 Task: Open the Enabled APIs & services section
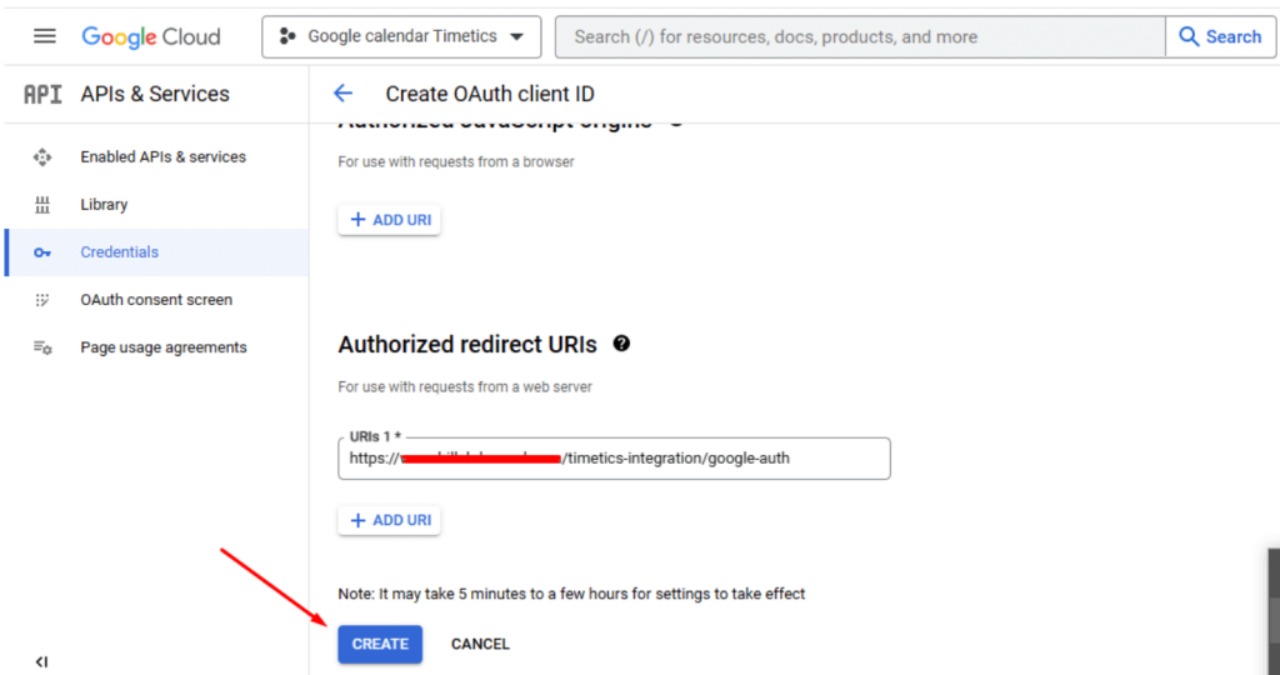tap(162, 157)
